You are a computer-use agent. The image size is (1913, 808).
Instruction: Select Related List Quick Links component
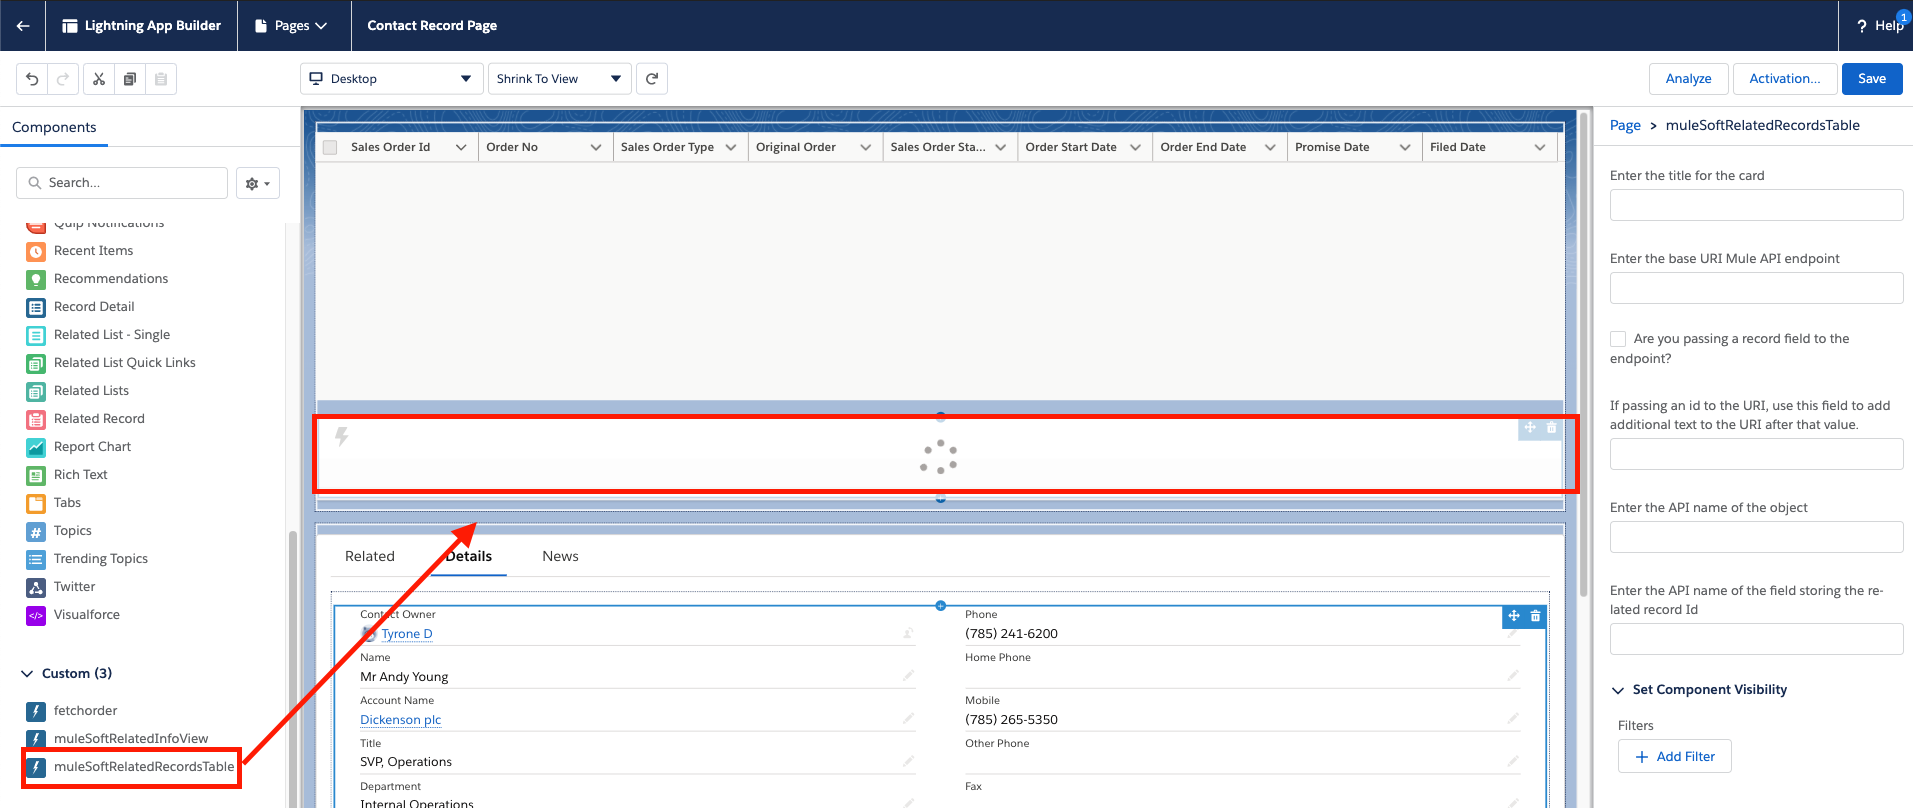(x=125, y=363)
